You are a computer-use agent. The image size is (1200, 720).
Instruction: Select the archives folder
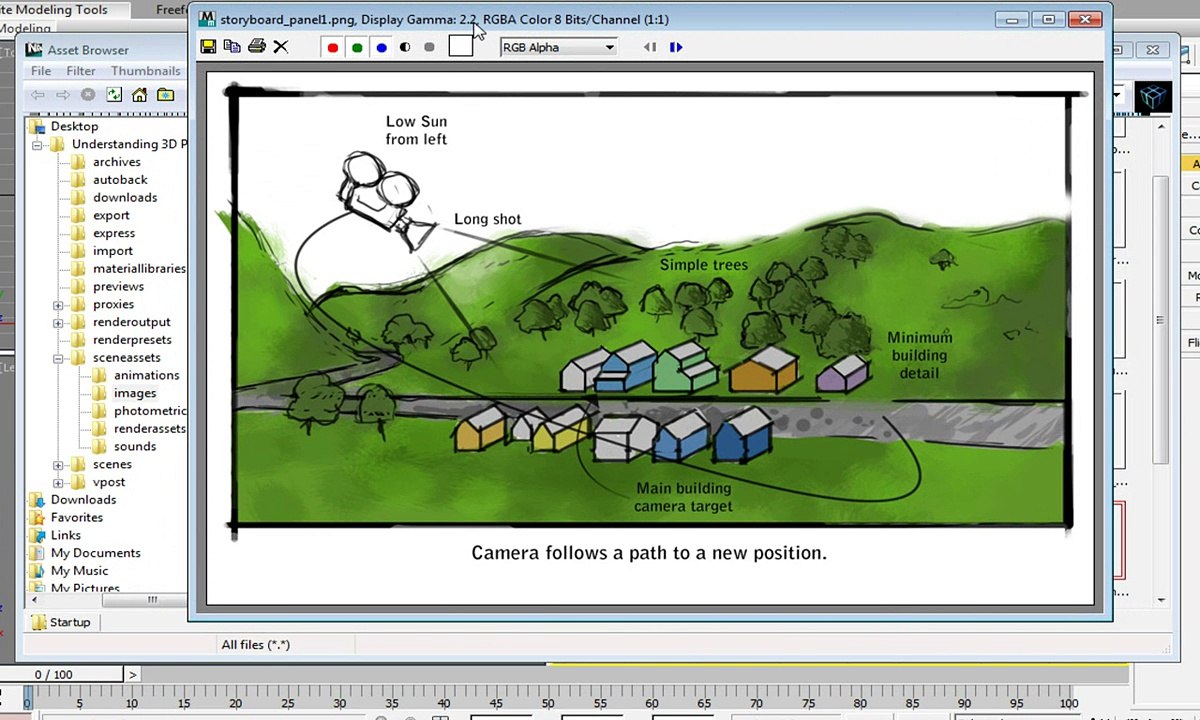pos(117,162)
